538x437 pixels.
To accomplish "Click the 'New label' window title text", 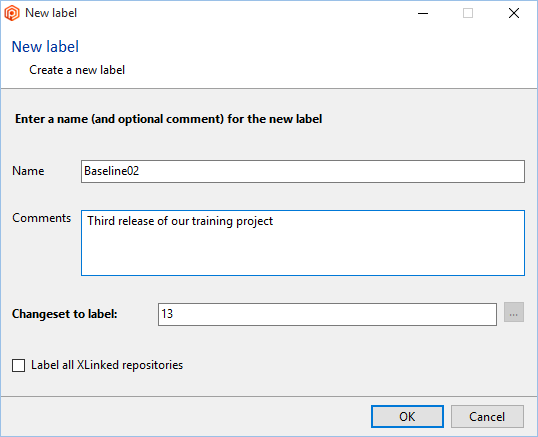I will pos(51,13).
